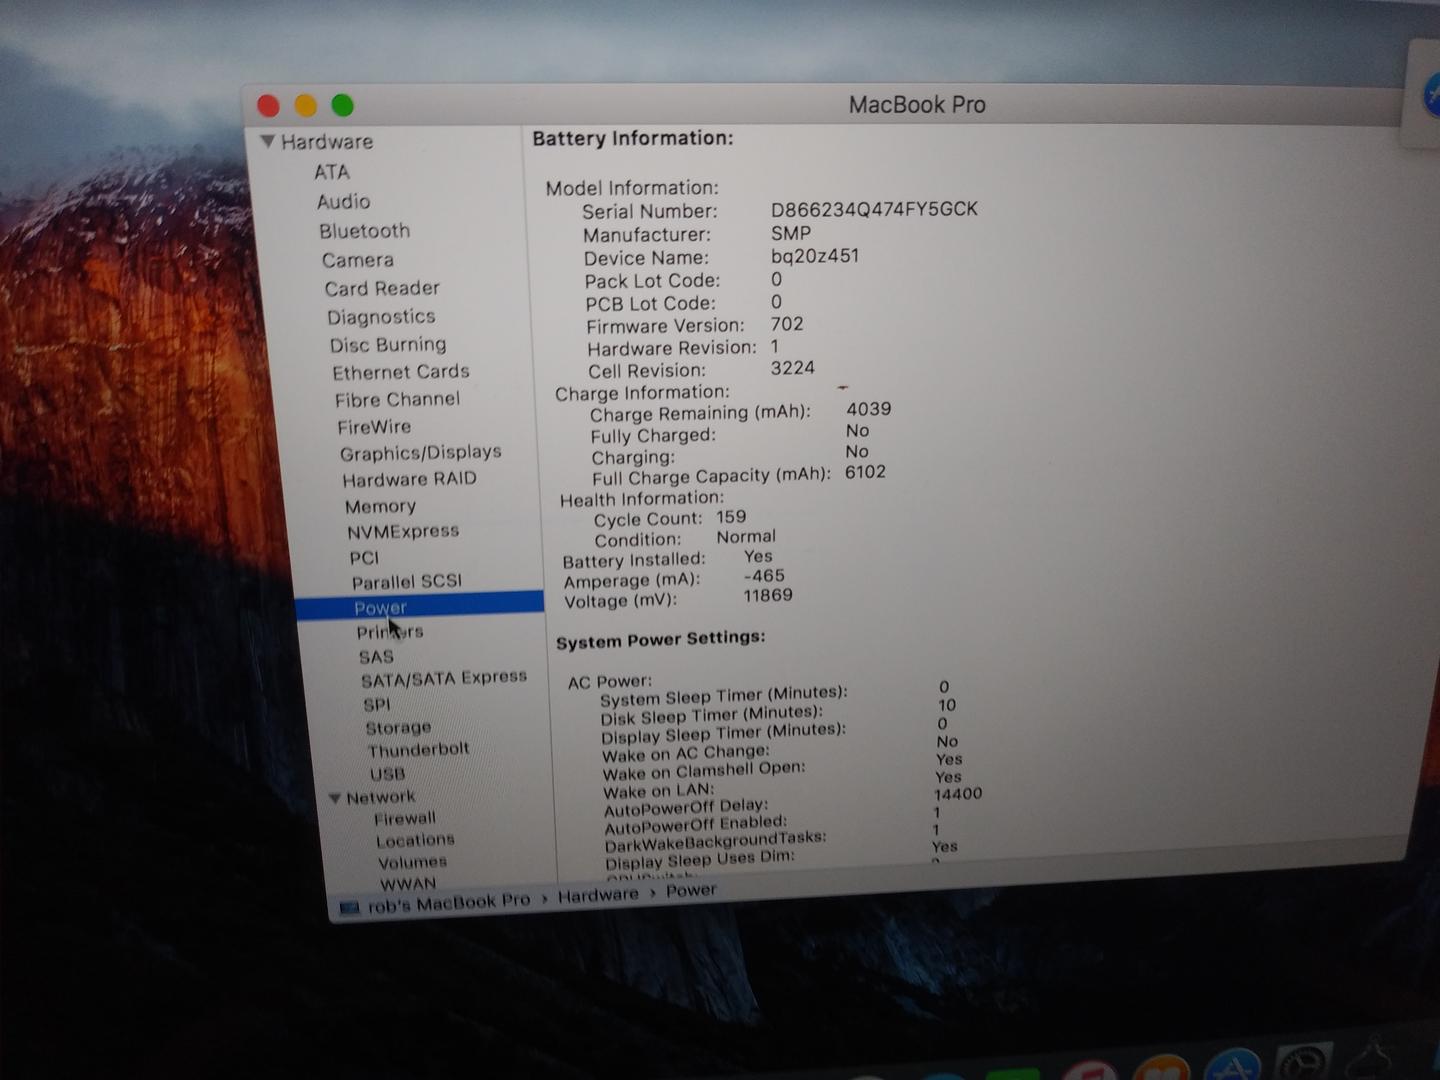This screenshot has width=1440, height=1080.
Task: Click full charge capacity value 6102
Action: (865, 472)
